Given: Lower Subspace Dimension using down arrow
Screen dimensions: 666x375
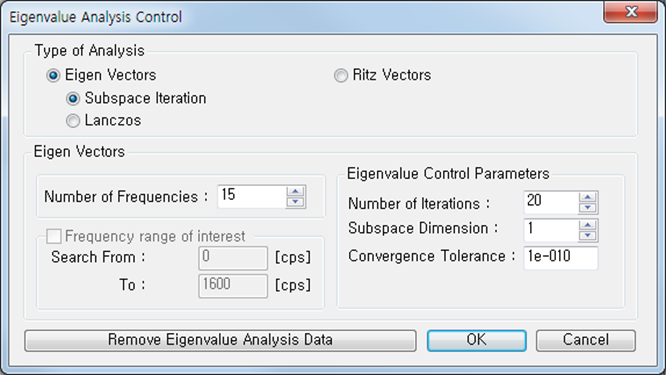Looking at the screenshot, I should (x=588, y=236).
